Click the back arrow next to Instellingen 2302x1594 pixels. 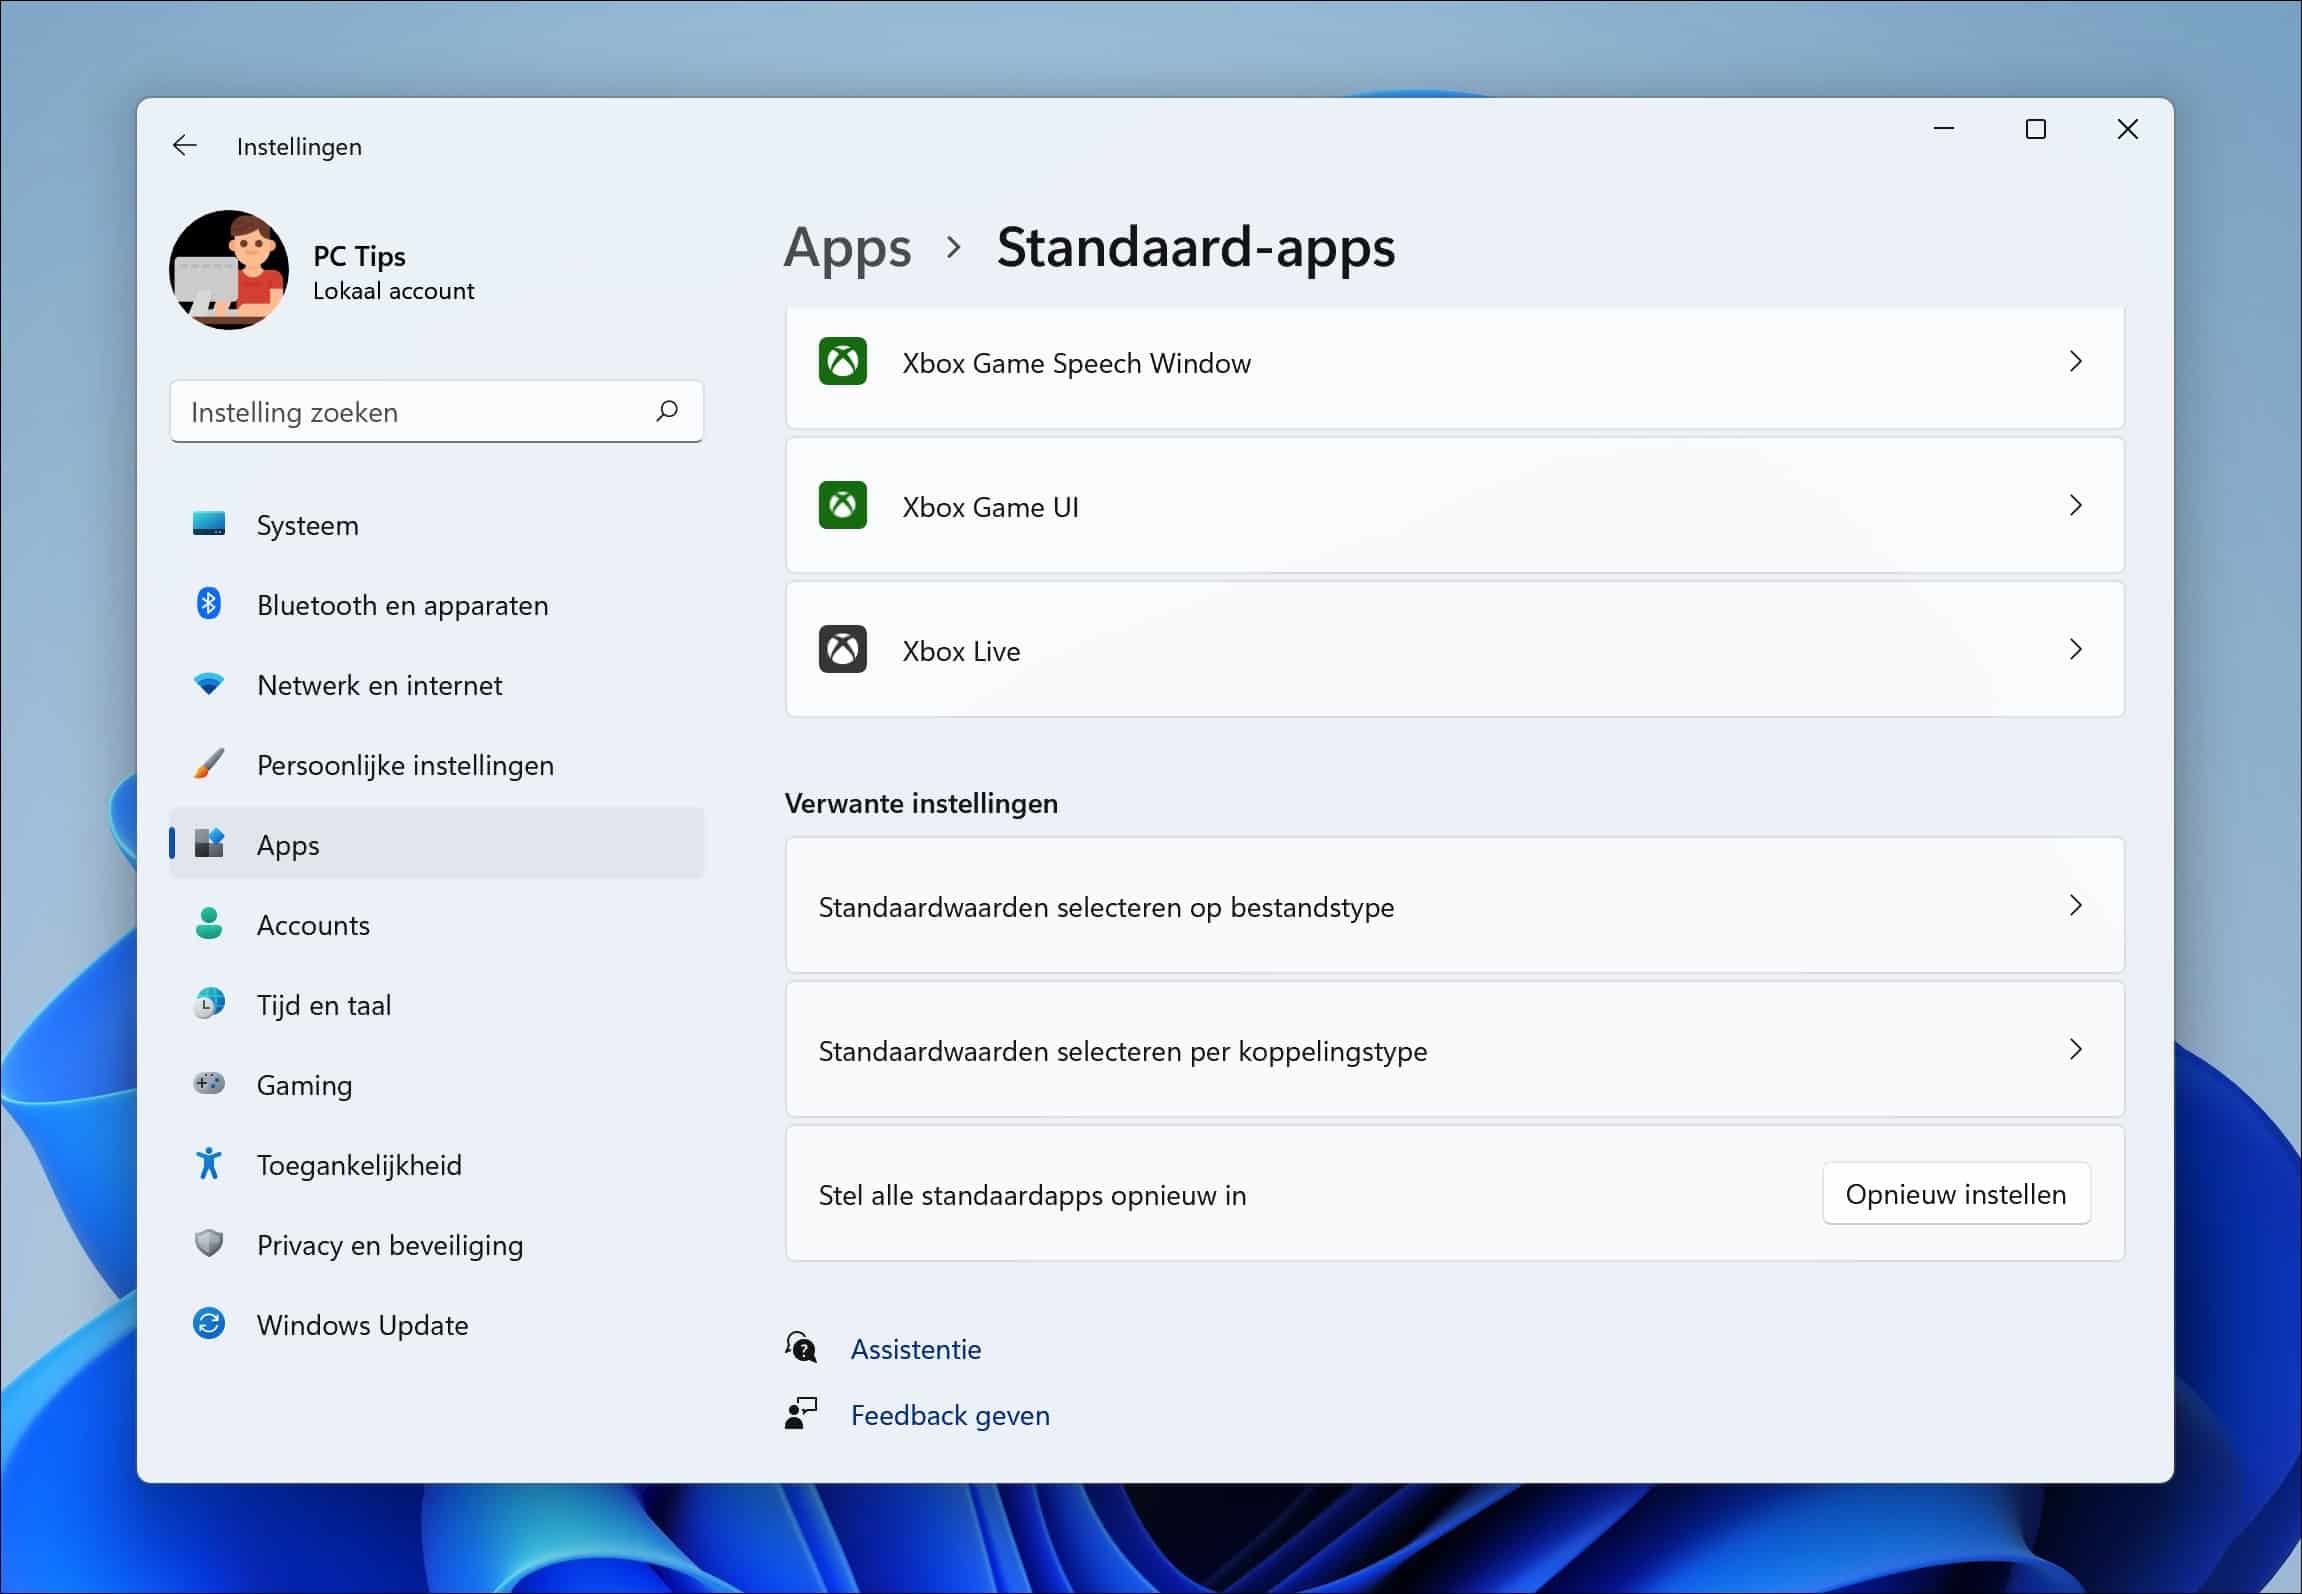185,145
